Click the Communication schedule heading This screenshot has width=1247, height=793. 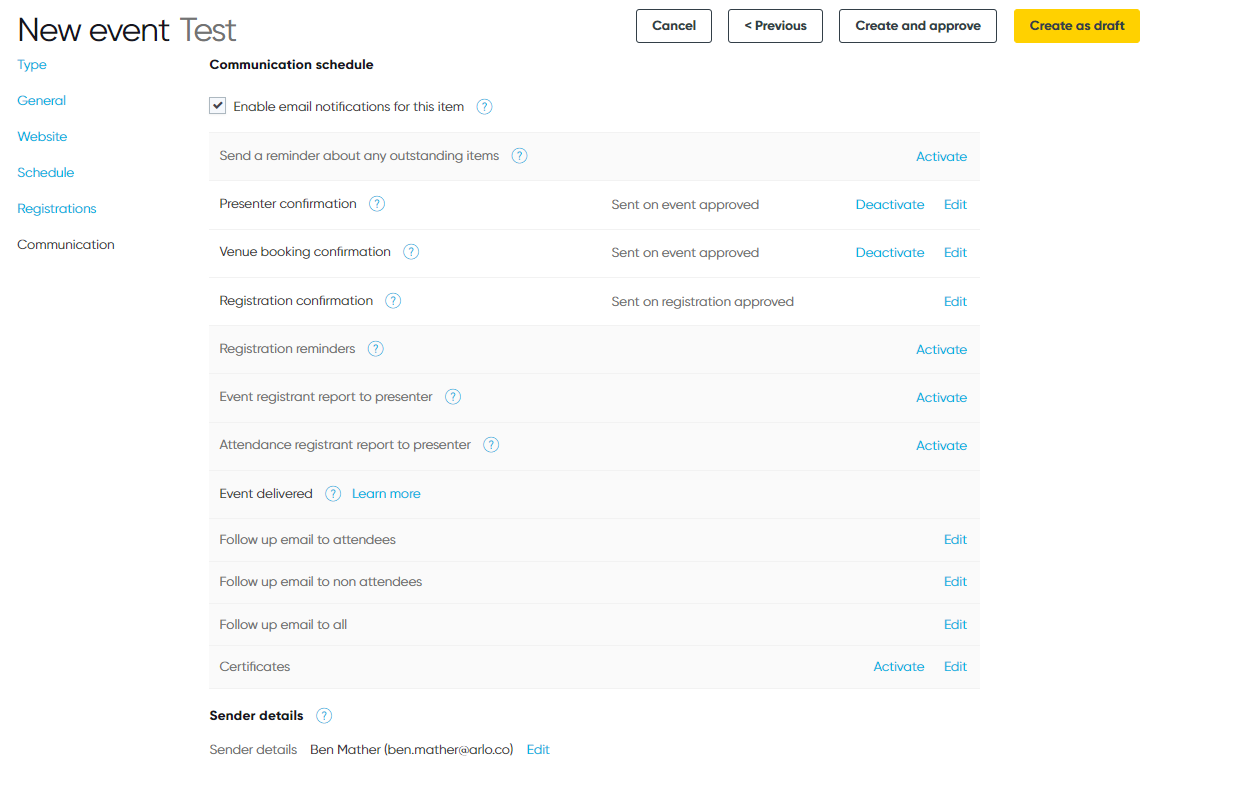(x=291, y=65)
